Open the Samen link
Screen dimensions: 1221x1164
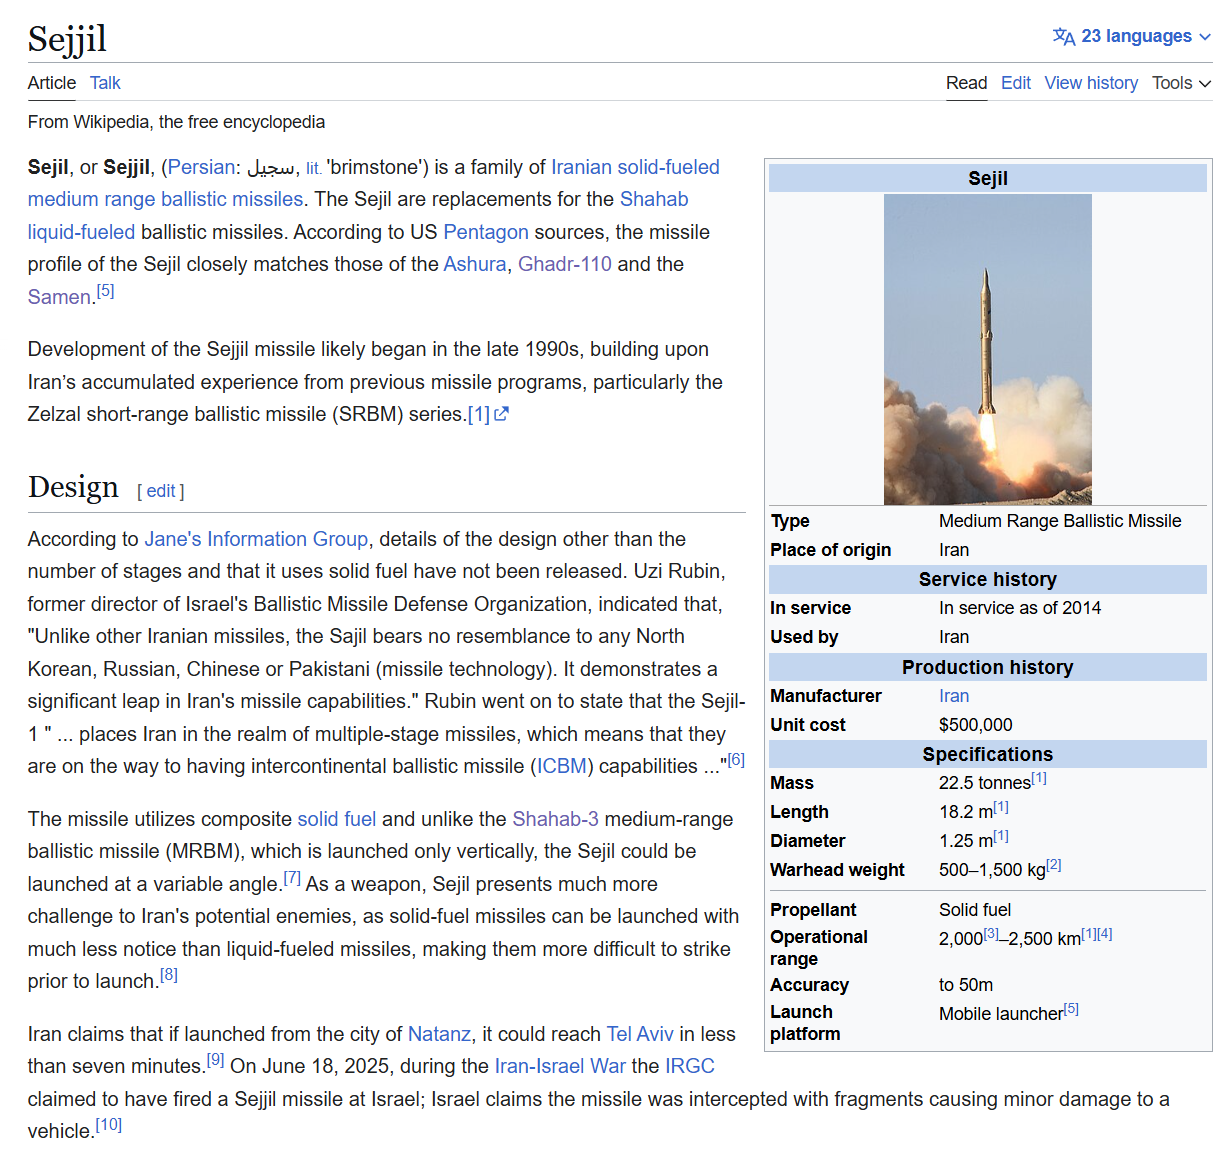click(59, 297)
